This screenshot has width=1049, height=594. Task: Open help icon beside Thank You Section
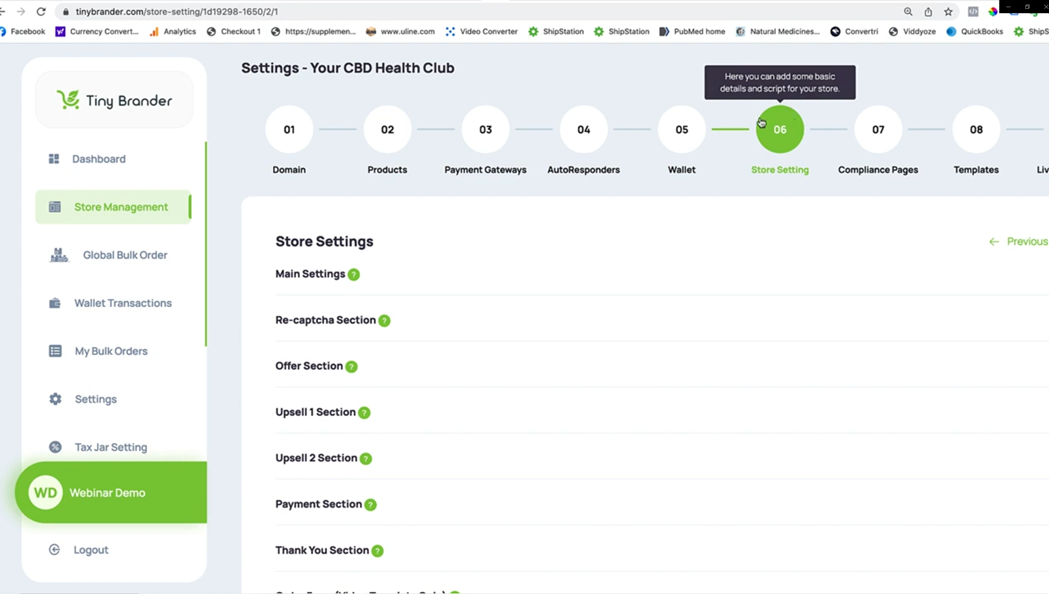pos(377,551)
